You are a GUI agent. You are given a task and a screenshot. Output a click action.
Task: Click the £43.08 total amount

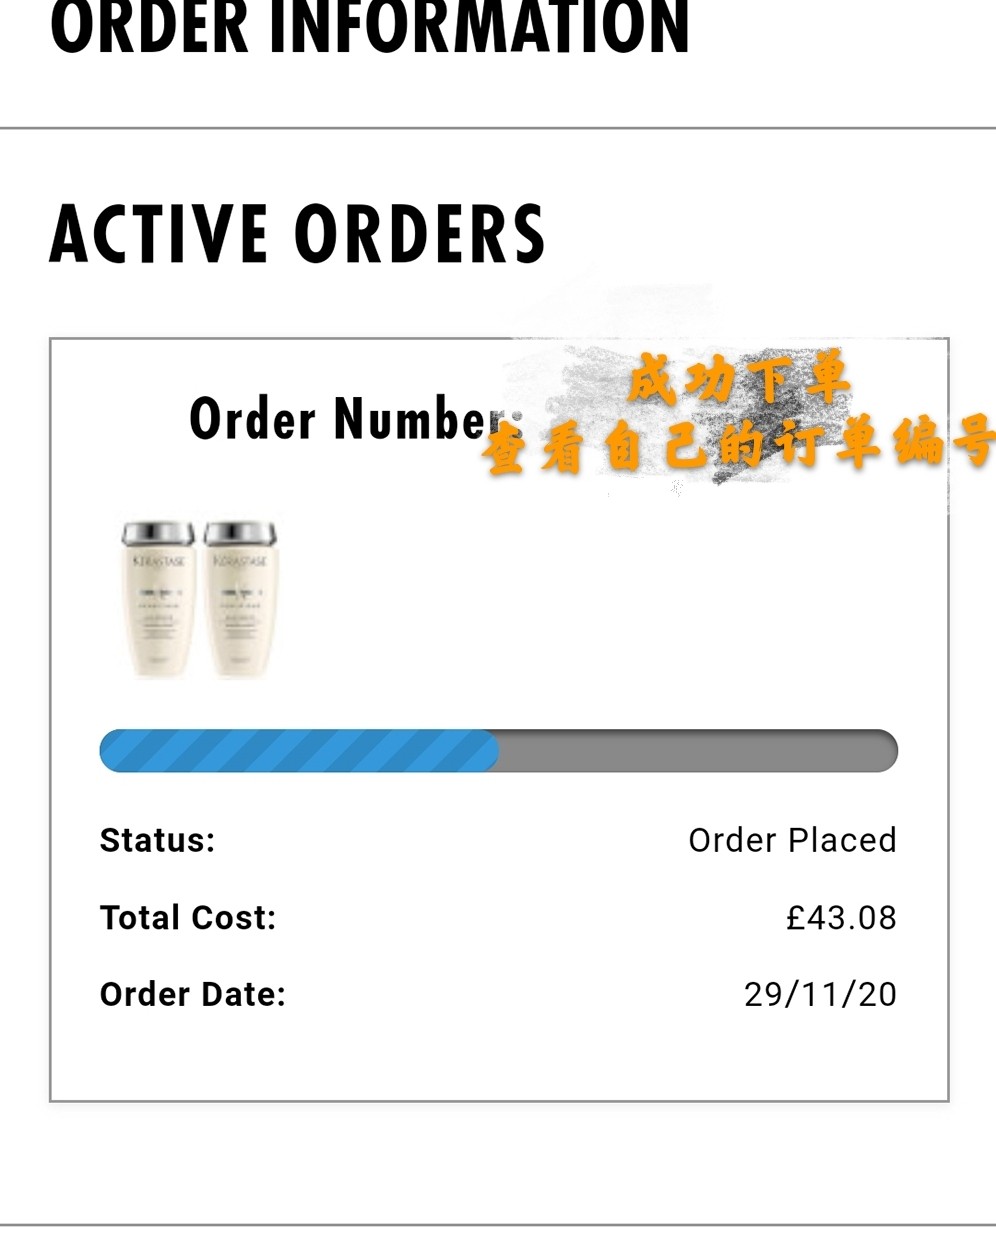(x=841, y=917)
